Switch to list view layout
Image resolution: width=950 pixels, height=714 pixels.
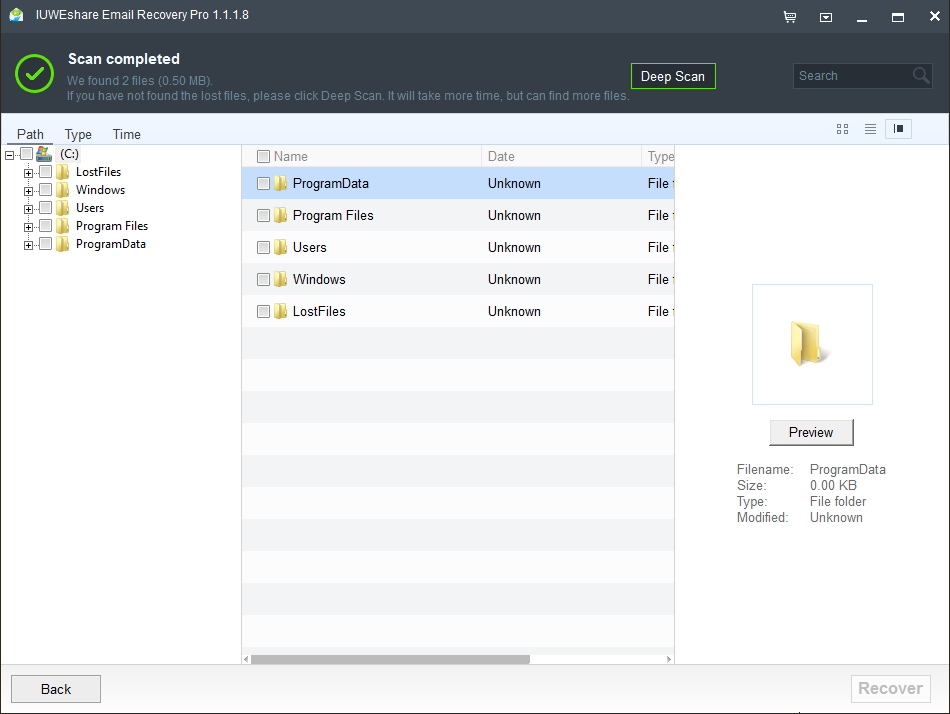(x=870, y=129)
